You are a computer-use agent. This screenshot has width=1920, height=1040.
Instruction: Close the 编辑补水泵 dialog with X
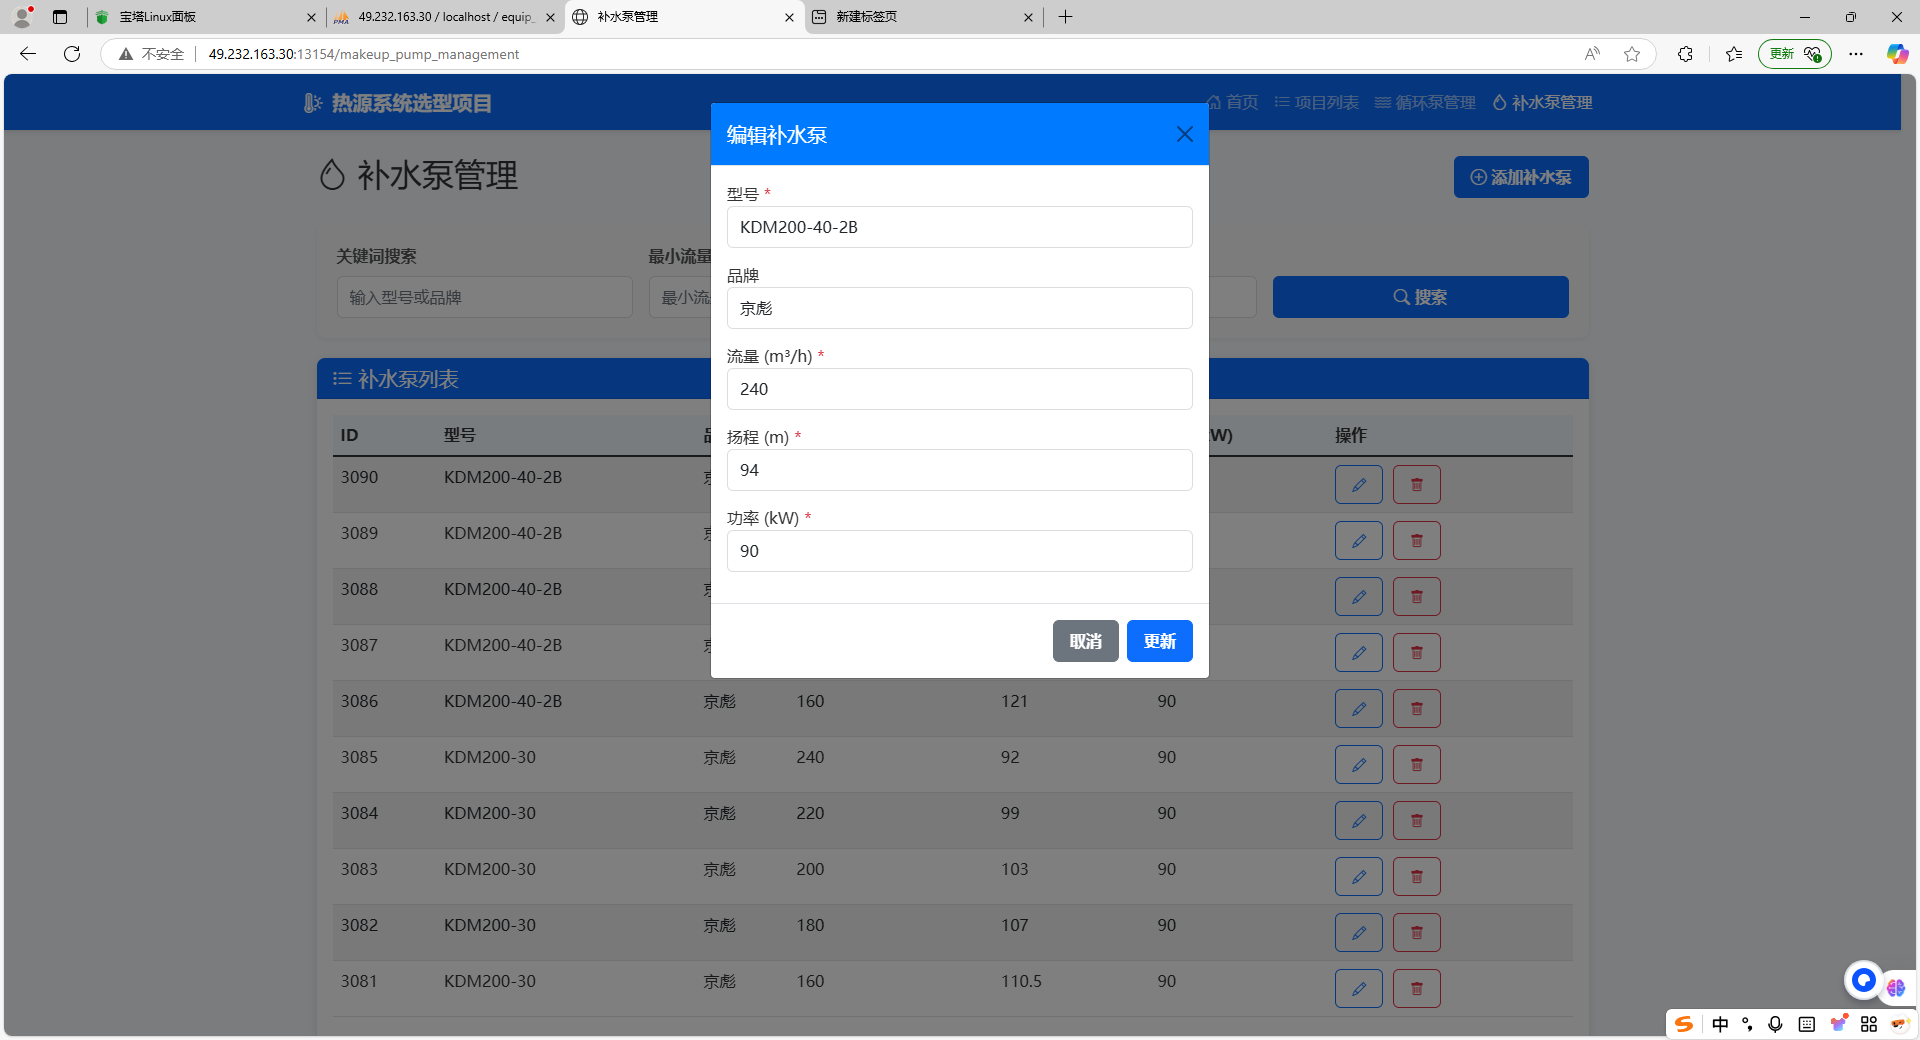pyautogui.click(x=1185, y=134)
